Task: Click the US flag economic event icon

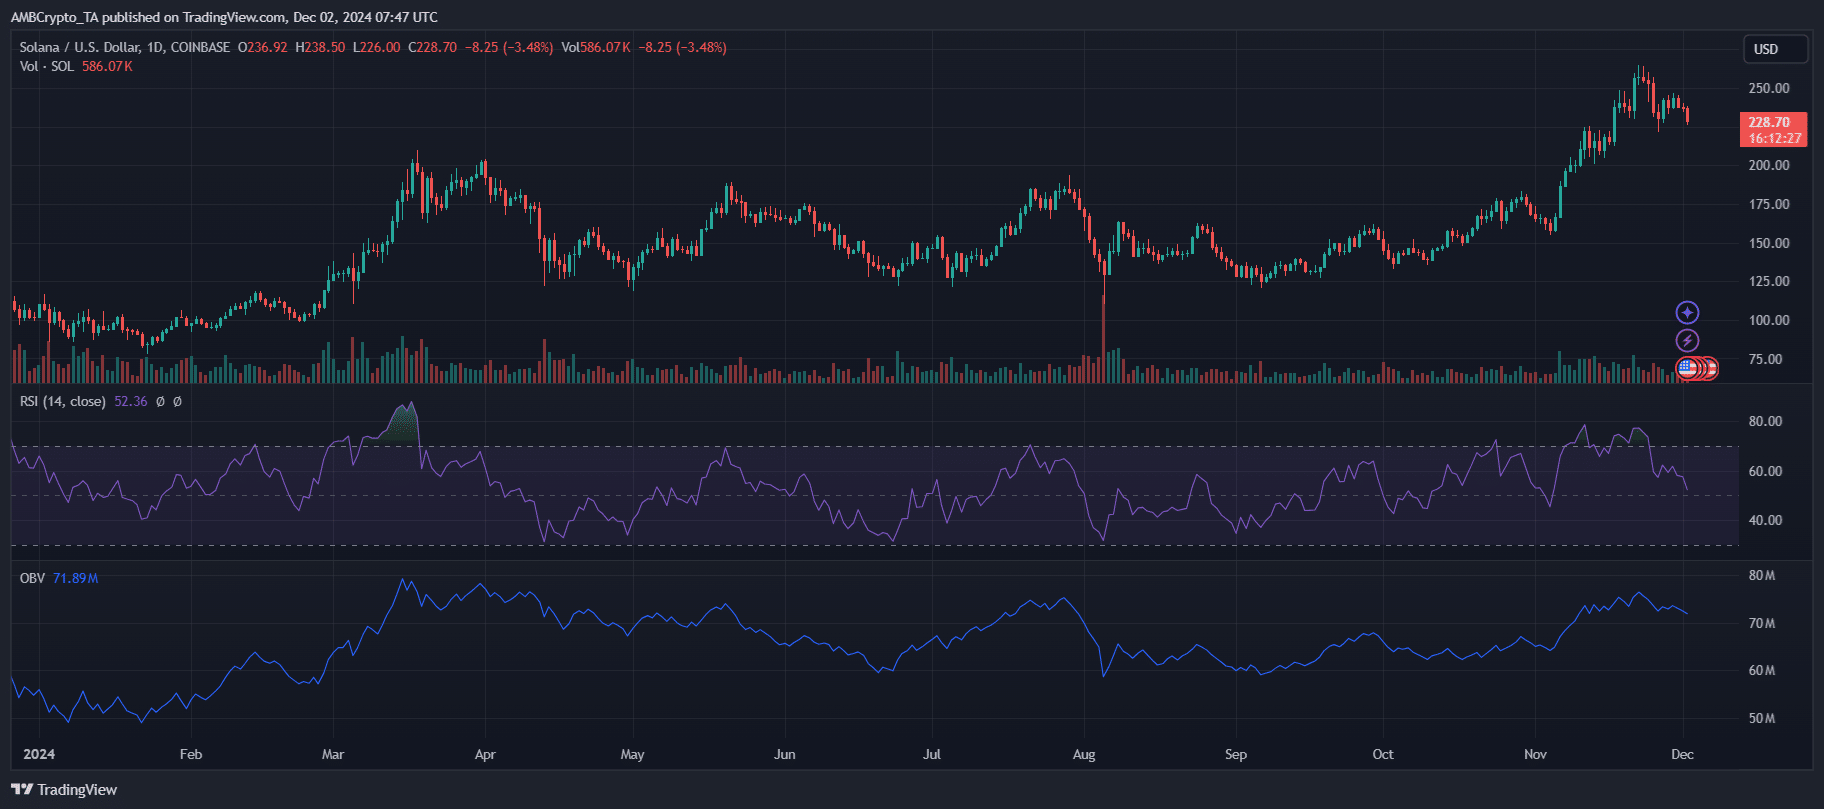Action: [1687, 368]
